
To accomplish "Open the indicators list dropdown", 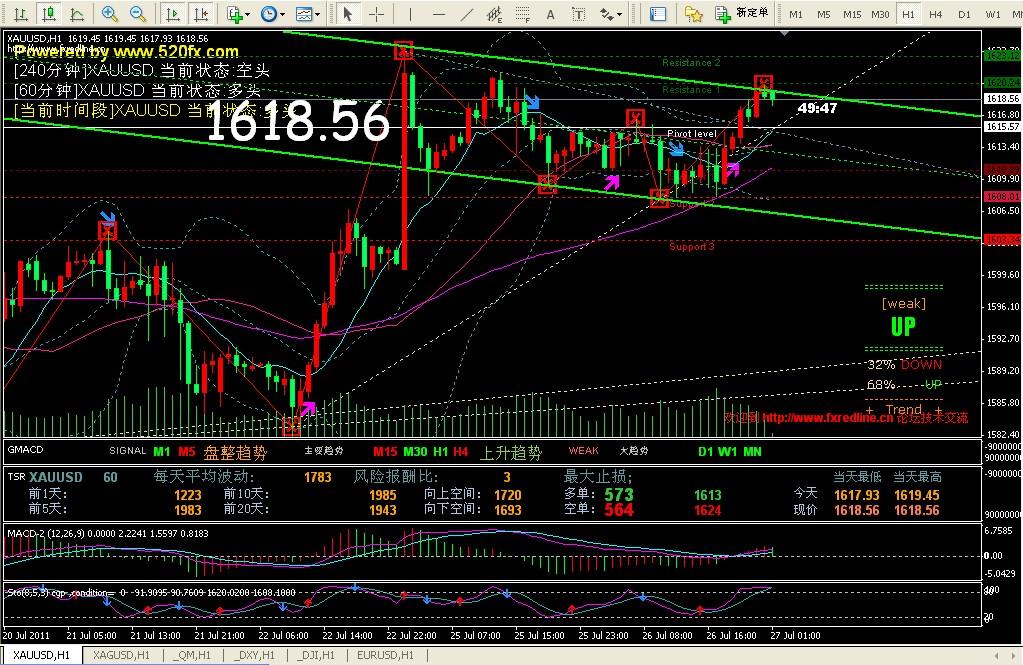I will tap(238, 14).
